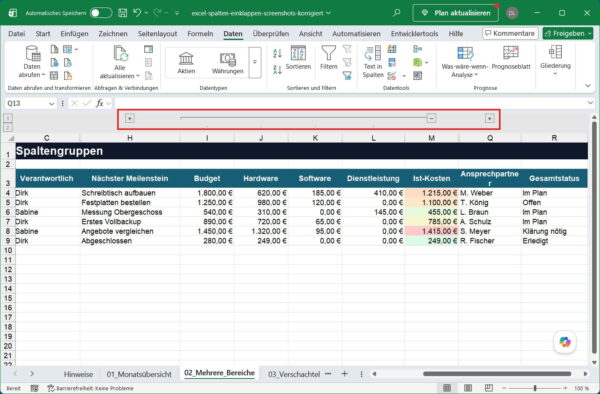Open the Kommentare pane
This screenshot has width=600, height=394.
[x=510, y=33]
